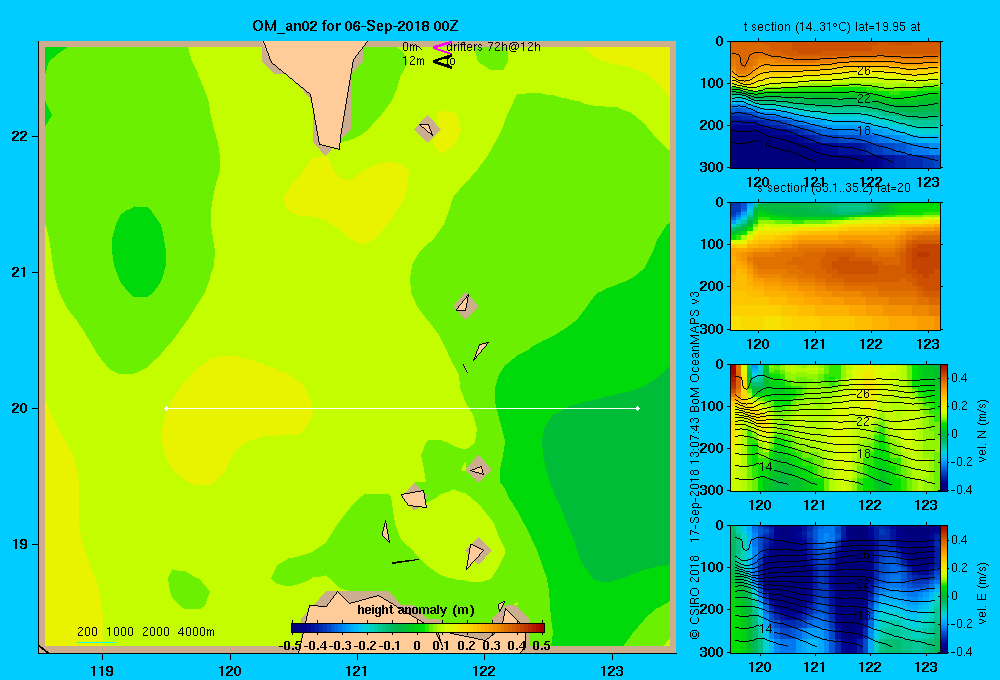Screen dimensions: 1000x680
Task: Select the west endpoint diamond of the white transect line
Action: tap(166, 408)
